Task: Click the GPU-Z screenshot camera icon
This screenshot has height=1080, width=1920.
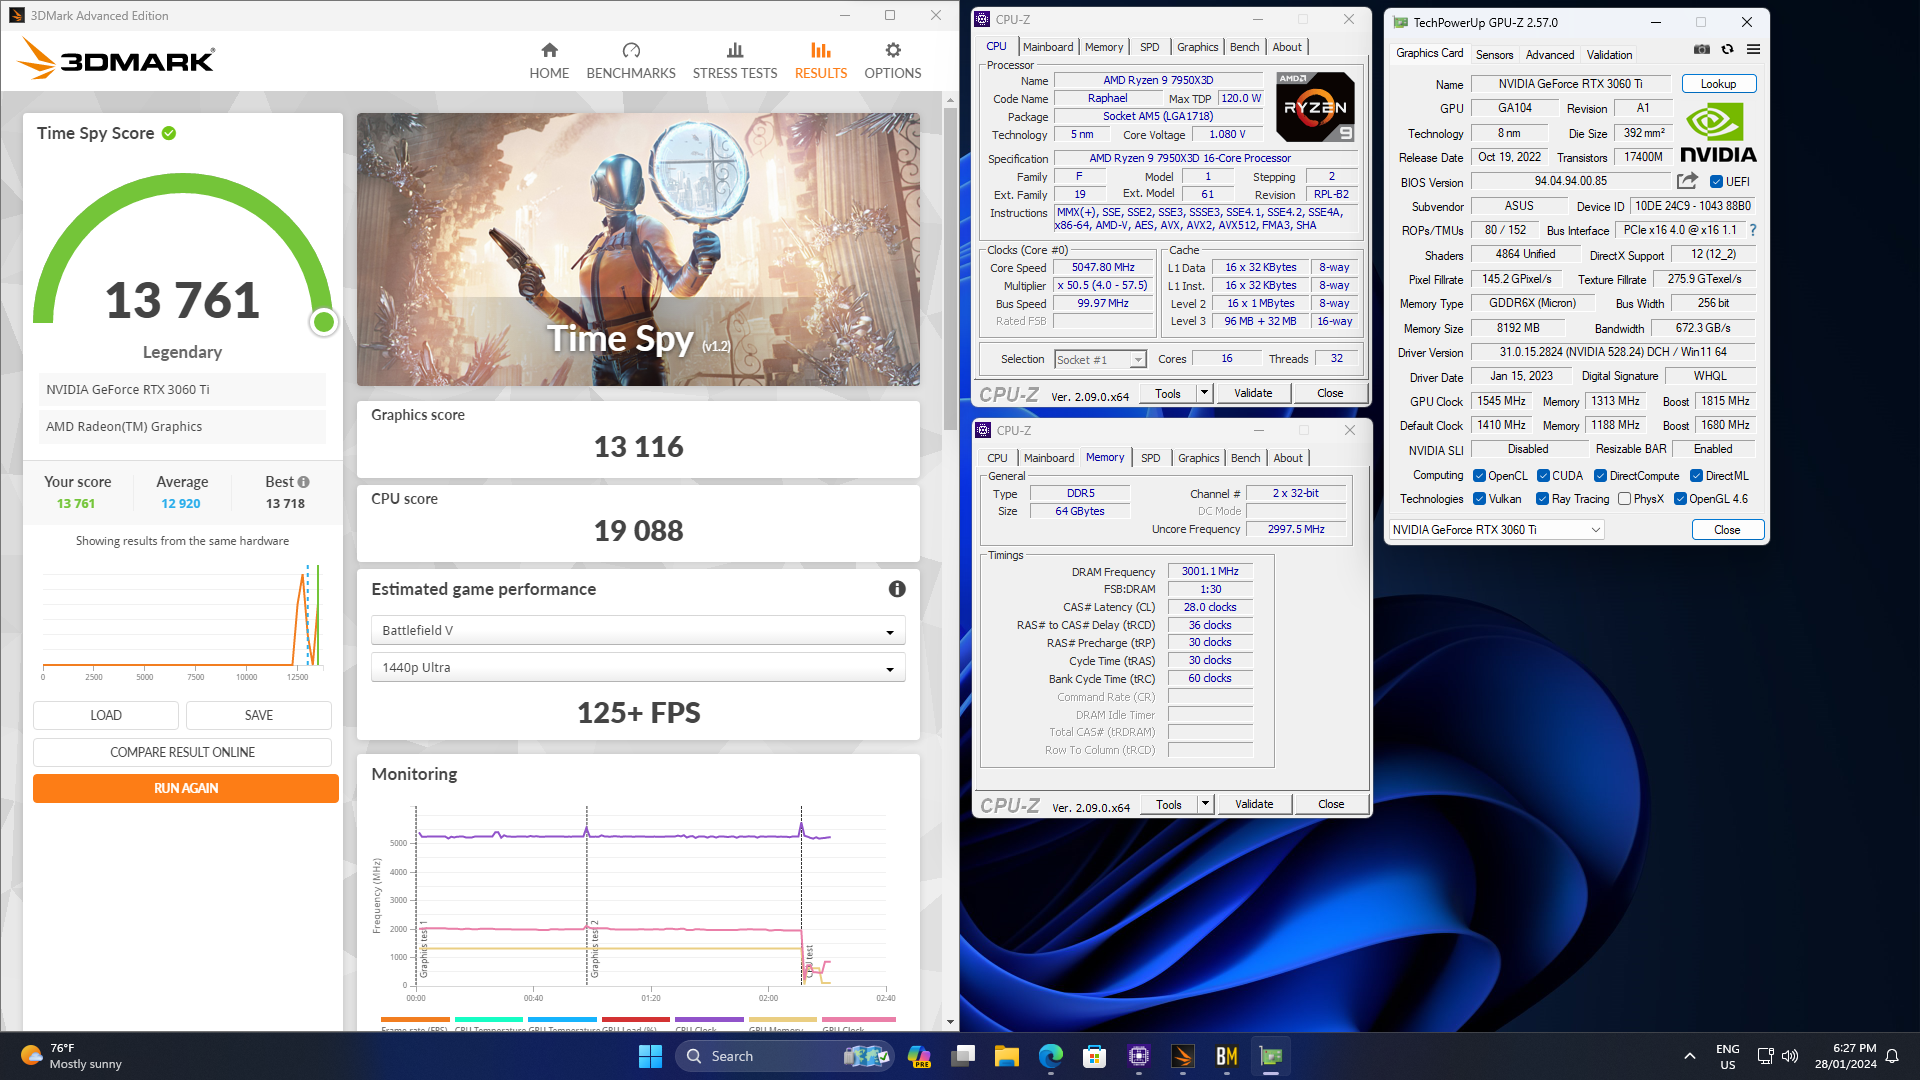Action: 1702,49
